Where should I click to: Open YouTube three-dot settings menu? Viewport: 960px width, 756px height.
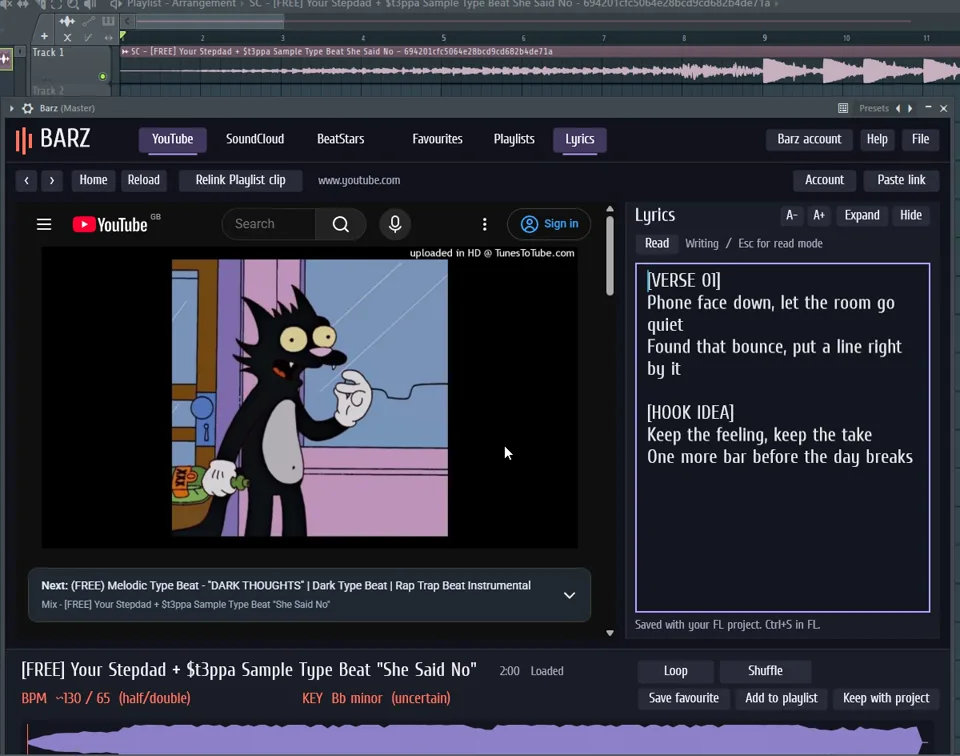484,225
